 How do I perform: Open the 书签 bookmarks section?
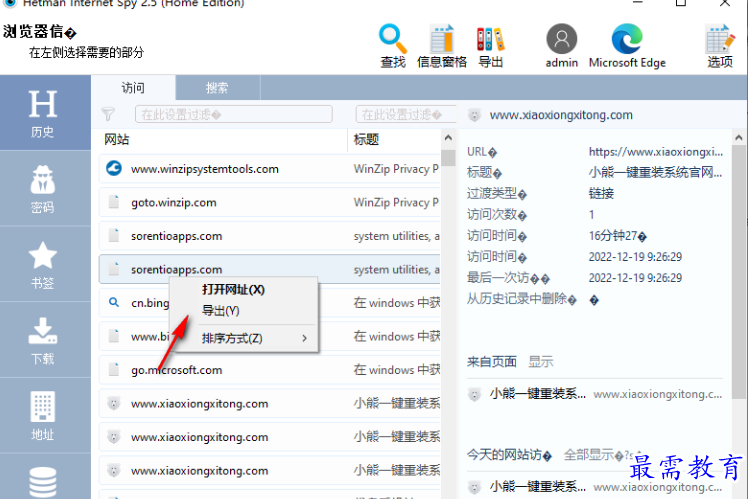45,264
